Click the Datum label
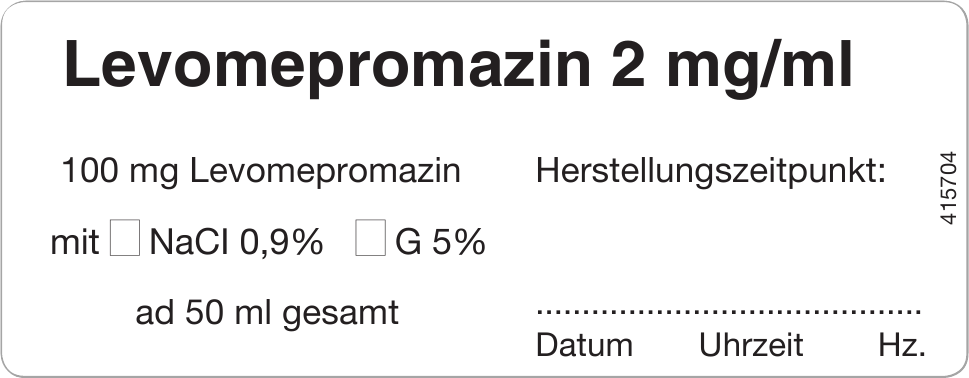 click(584, 345)
